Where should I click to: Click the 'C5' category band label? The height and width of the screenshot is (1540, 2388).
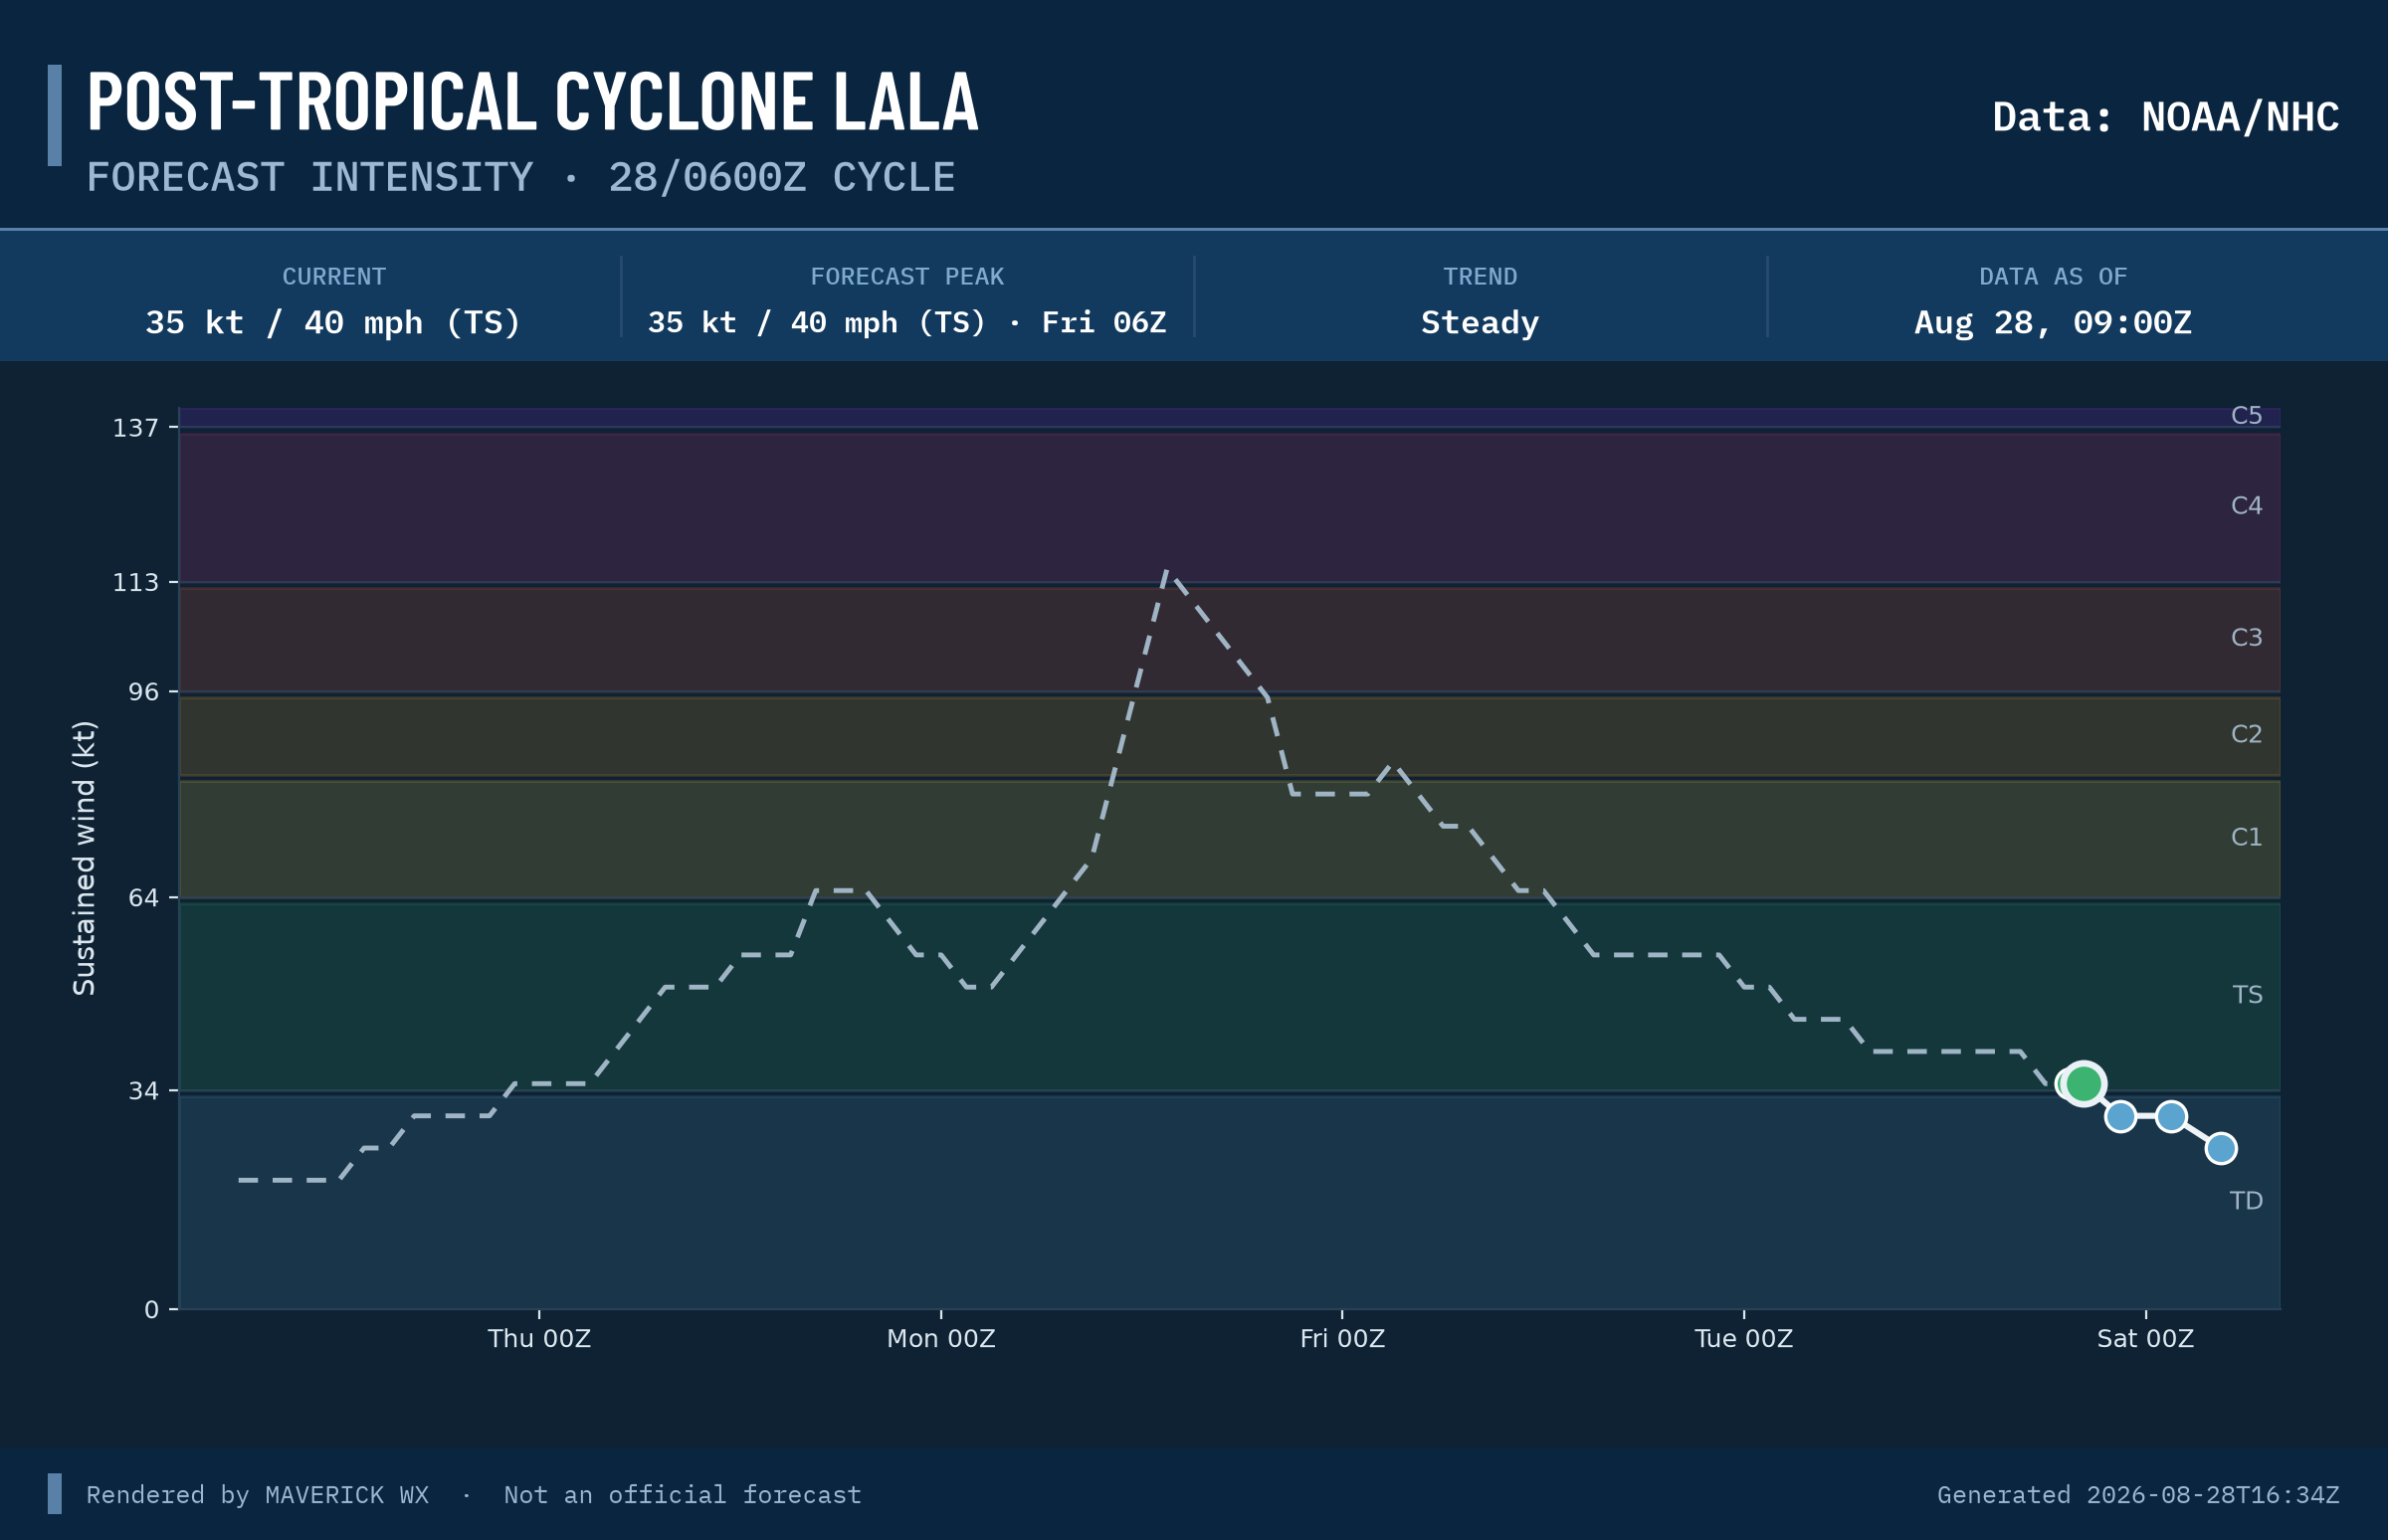click(2246, 415)
